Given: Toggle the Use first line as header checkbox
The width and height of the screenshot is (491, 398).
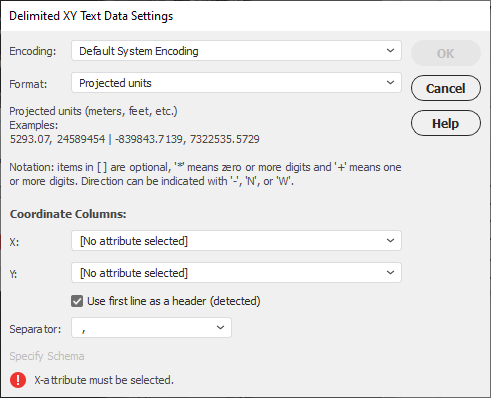Looking at the screenshot, I should tap(77, 301).
